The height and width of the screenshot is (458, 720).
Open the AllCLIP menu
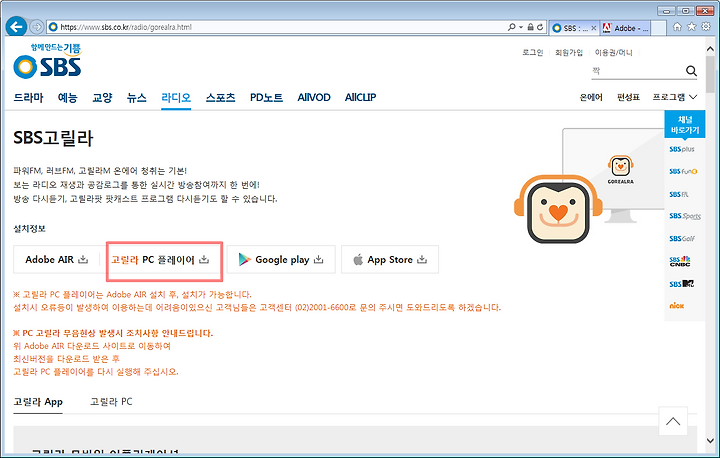point(360,97)
